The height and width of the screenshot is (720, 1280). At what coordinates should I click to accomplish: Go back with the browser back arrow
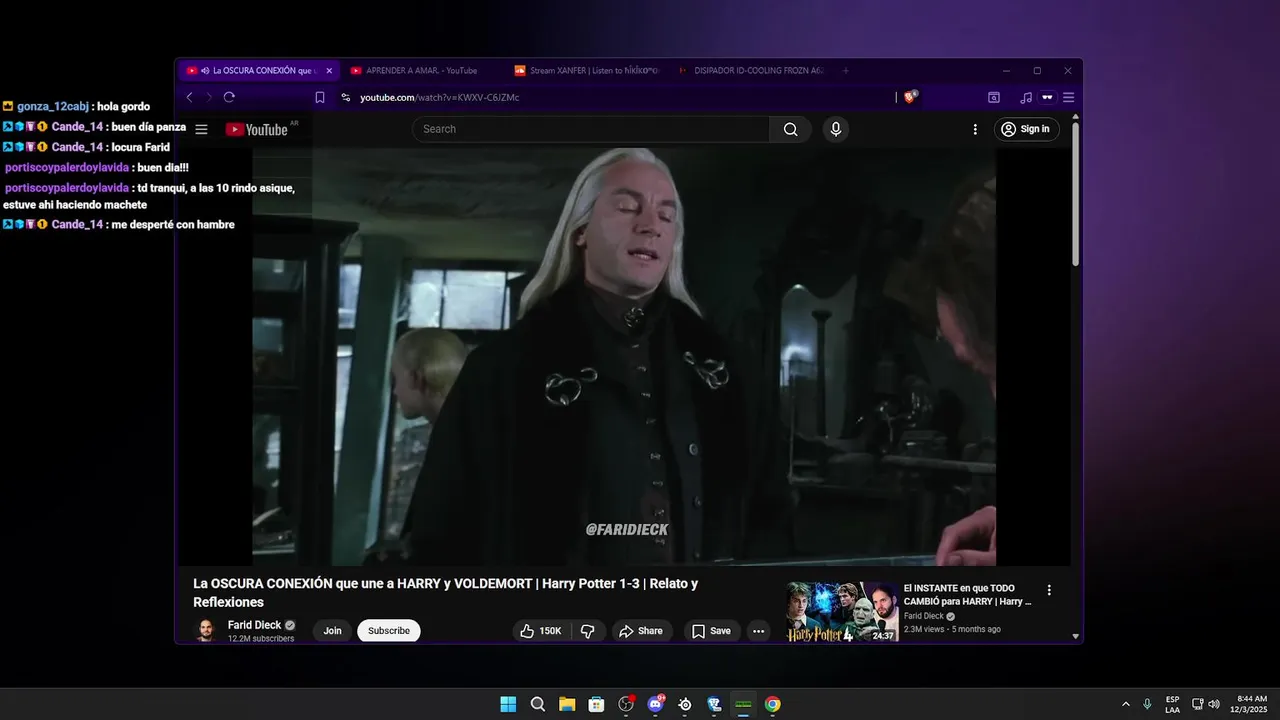tap(189, 97)
